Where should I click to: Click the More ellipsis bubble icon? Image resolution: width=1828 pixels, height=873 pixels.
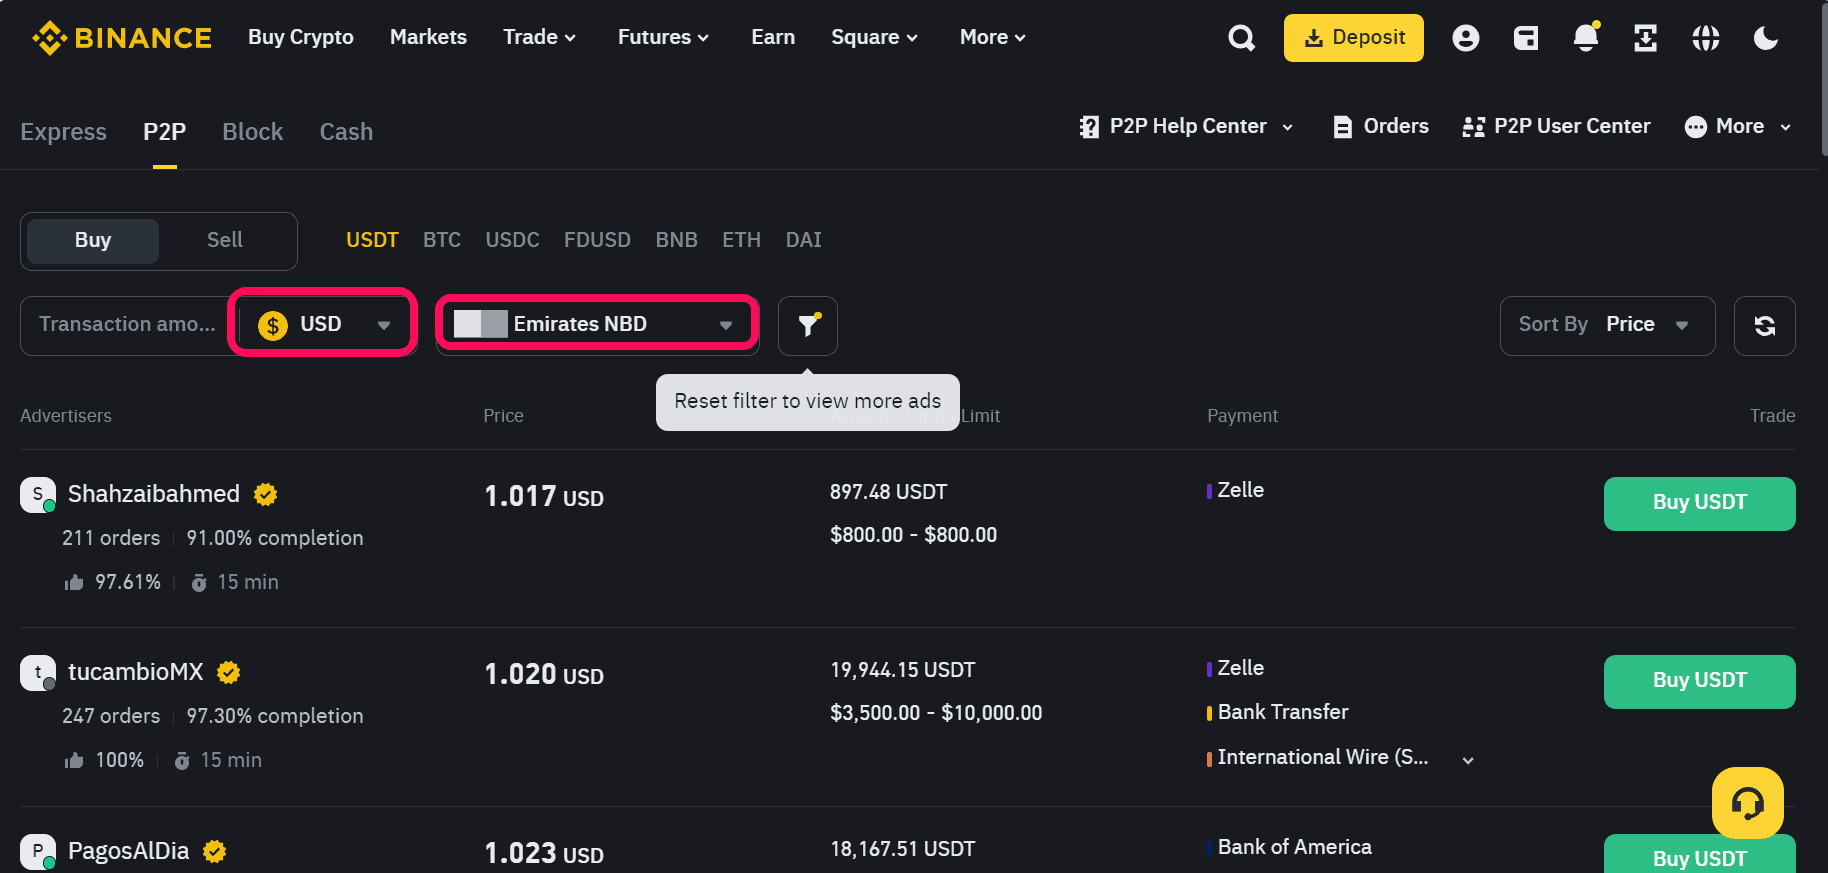(x=1696, y=127)
